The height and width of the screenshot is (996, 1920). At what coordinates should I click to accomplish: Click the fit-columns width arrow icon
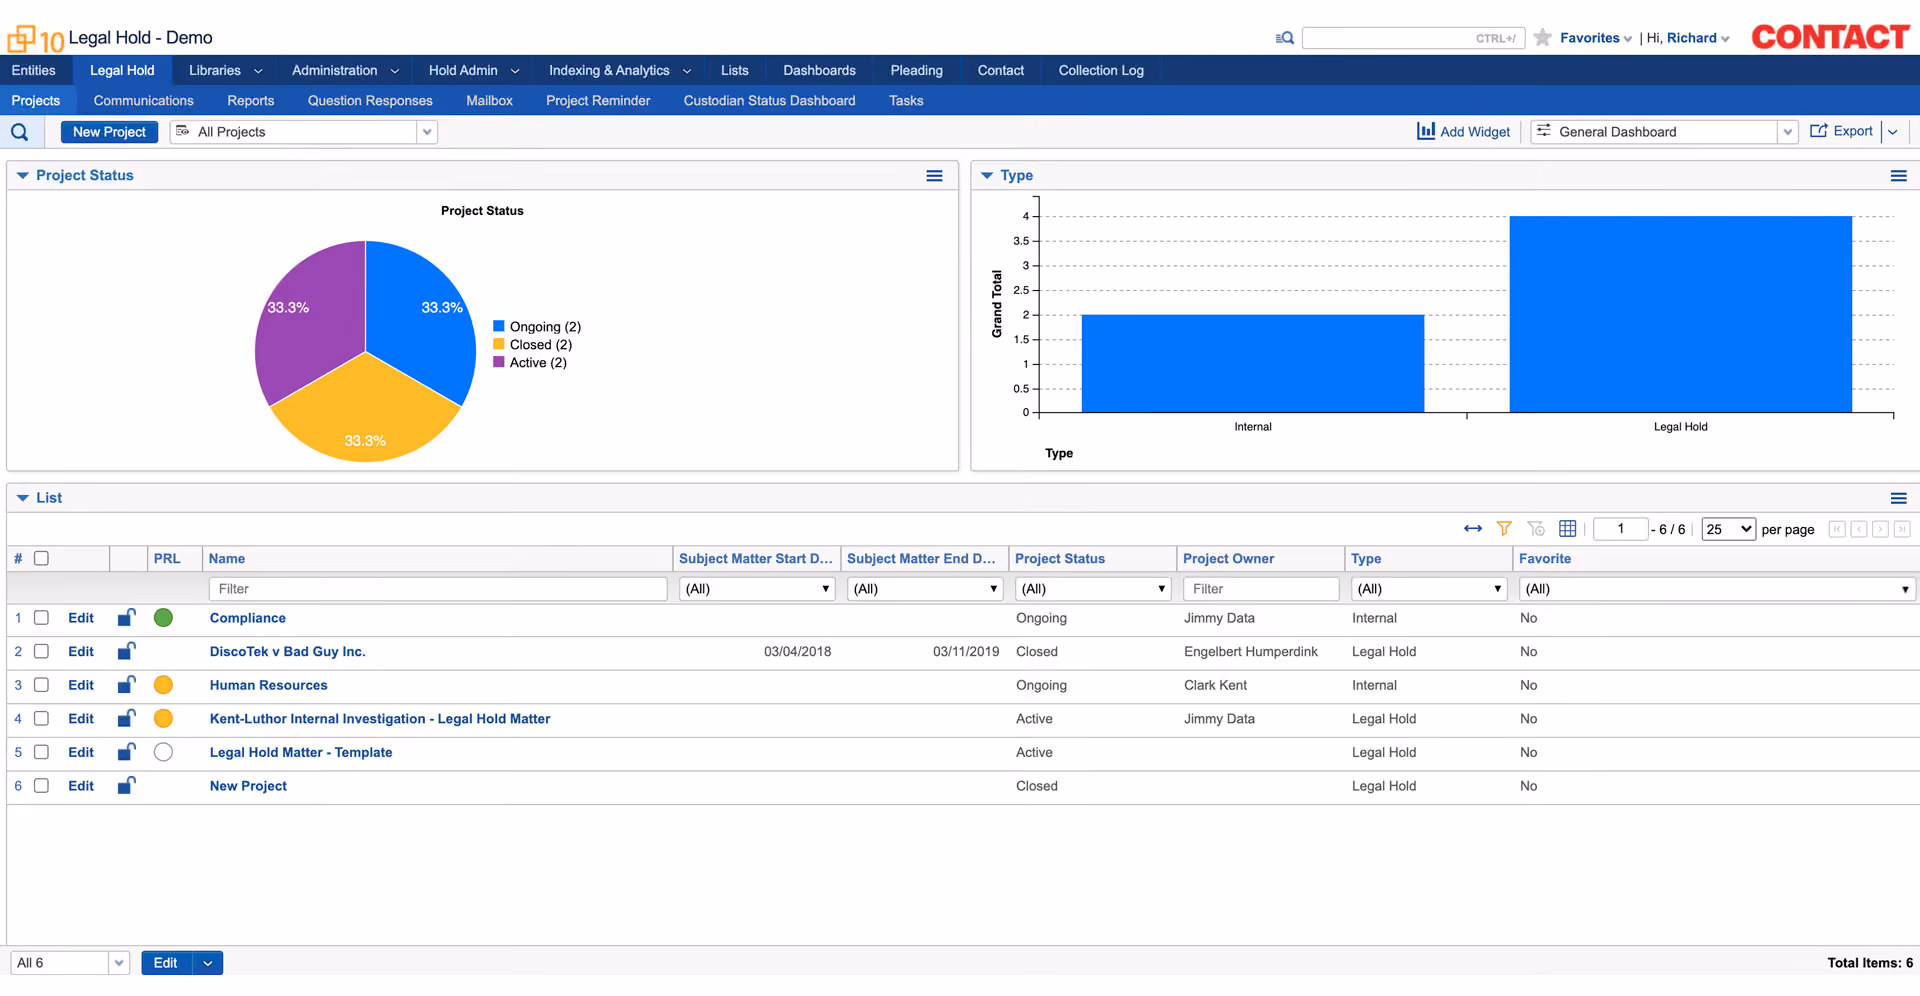point(1473,529)
